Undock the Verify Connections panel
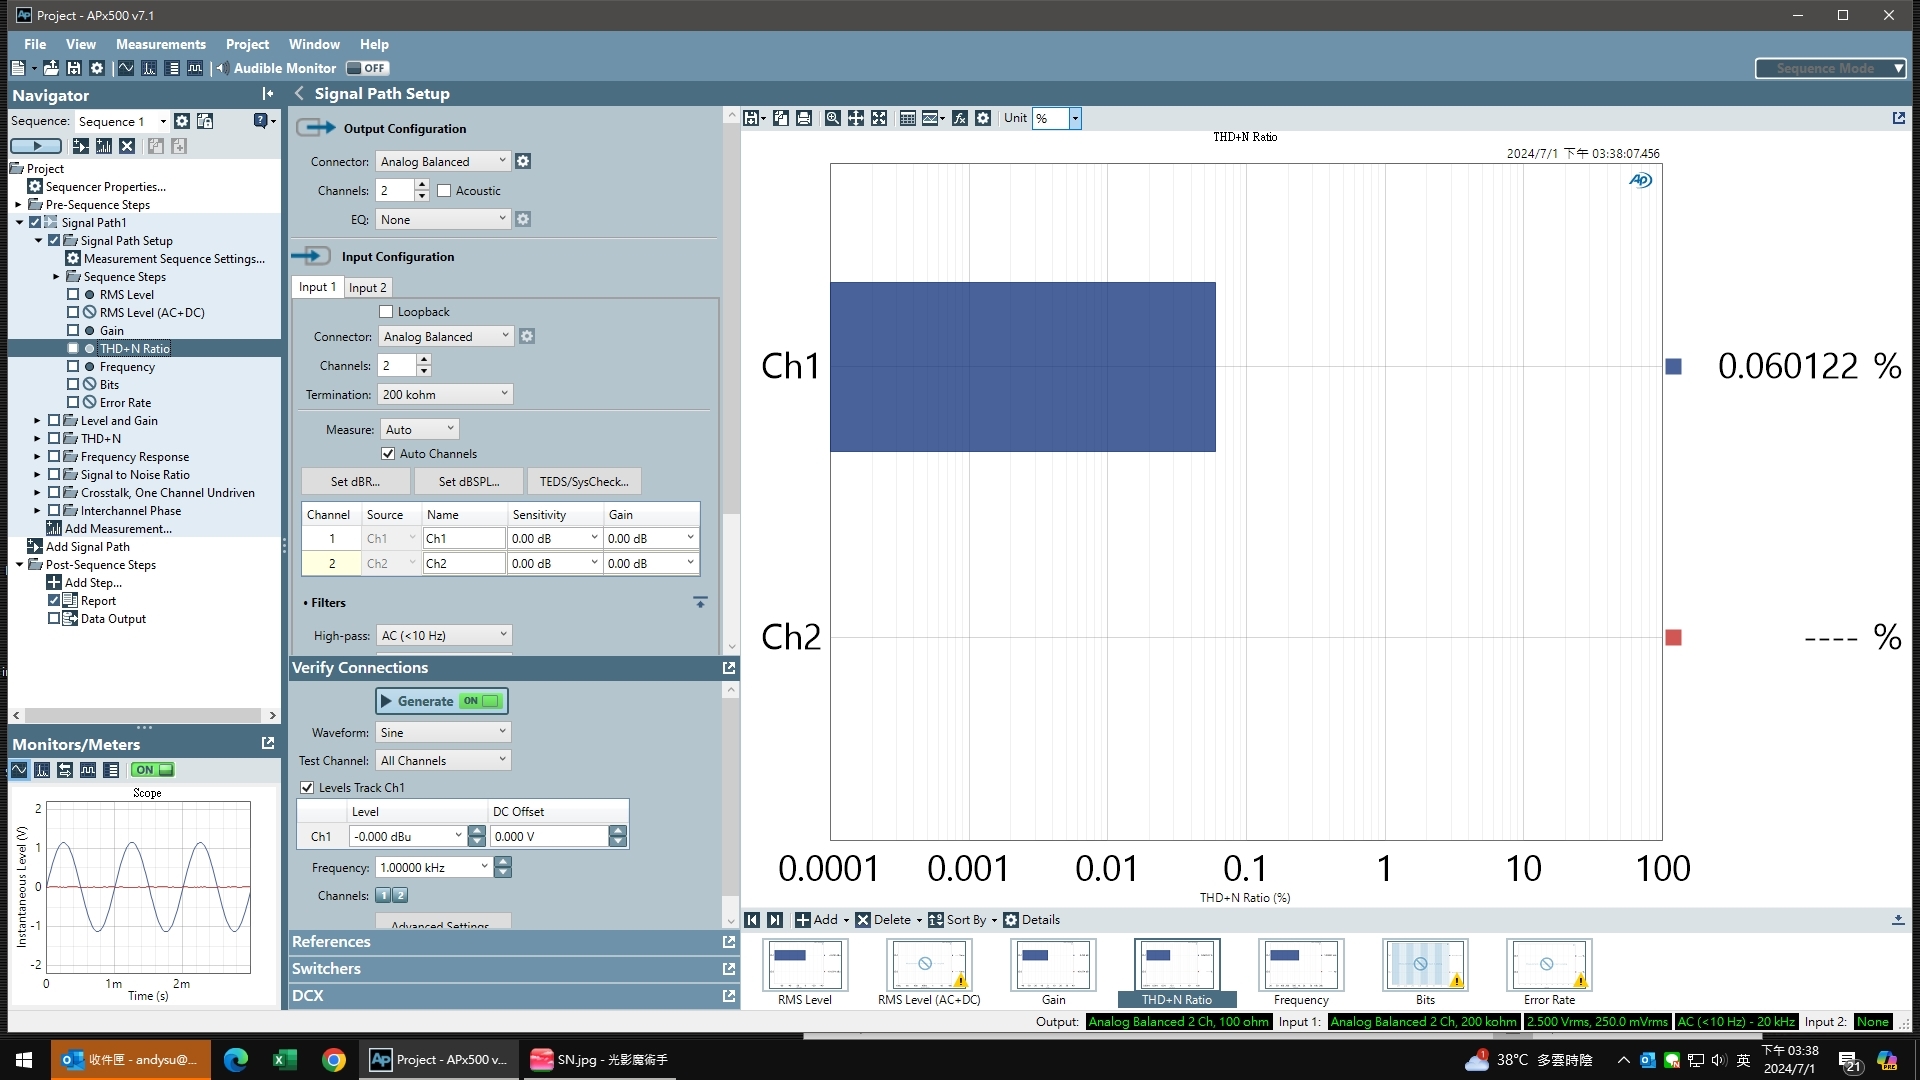This screenshot has width=1920, height=1080. (x=729, y=668)
